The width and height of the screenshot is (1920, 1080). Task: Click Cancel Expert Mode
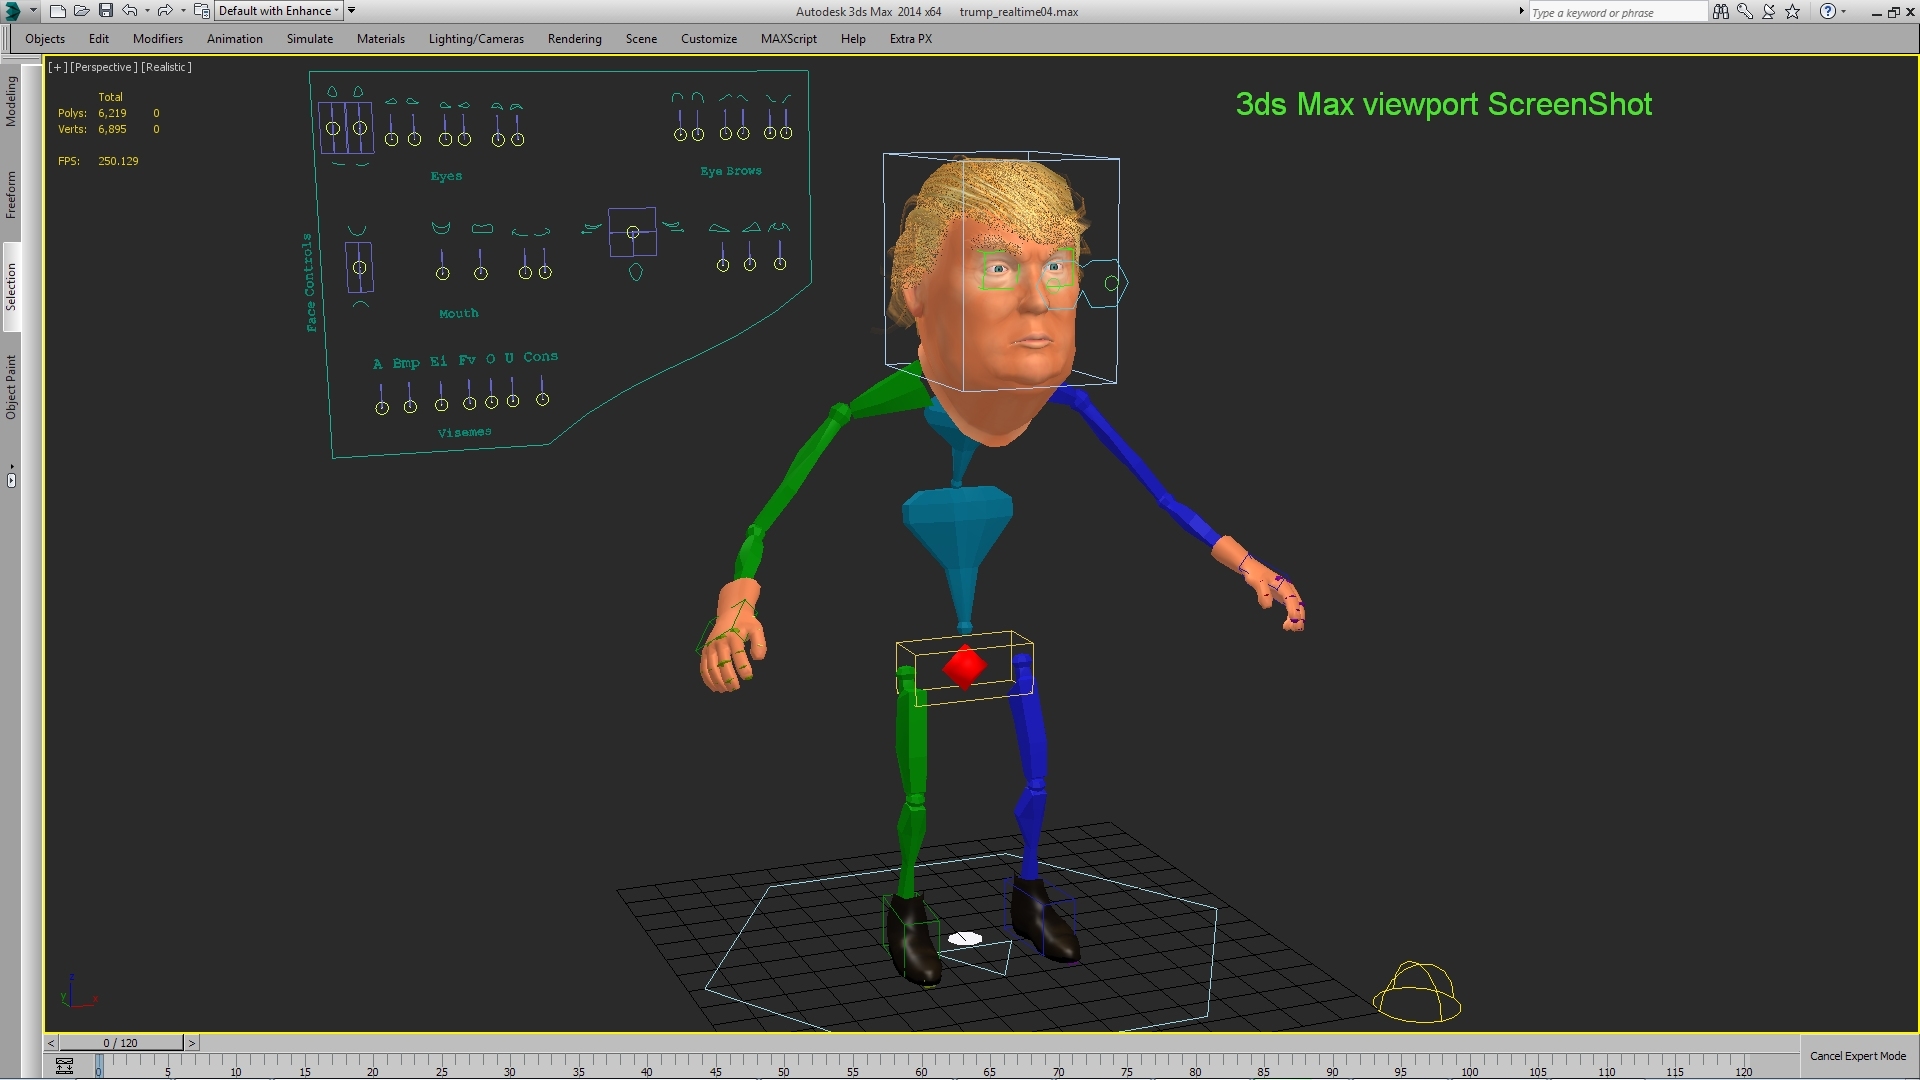coord(1858,1056)
